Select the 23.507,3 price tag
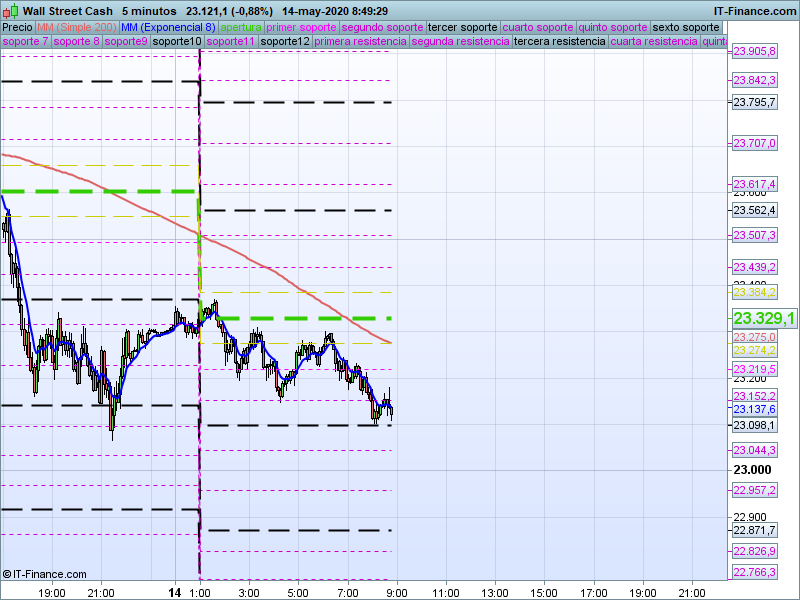 [755, 235]
